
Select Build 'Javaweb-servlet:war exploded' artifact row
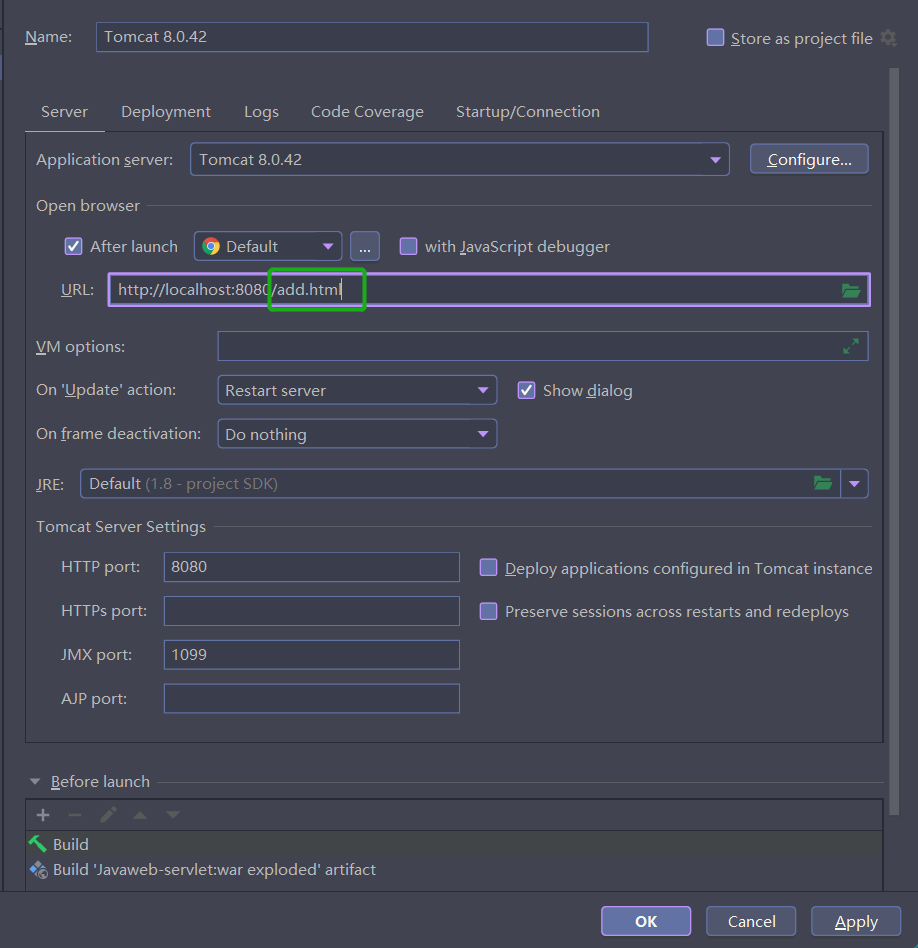pyautogui.click(x=454, y=869)
